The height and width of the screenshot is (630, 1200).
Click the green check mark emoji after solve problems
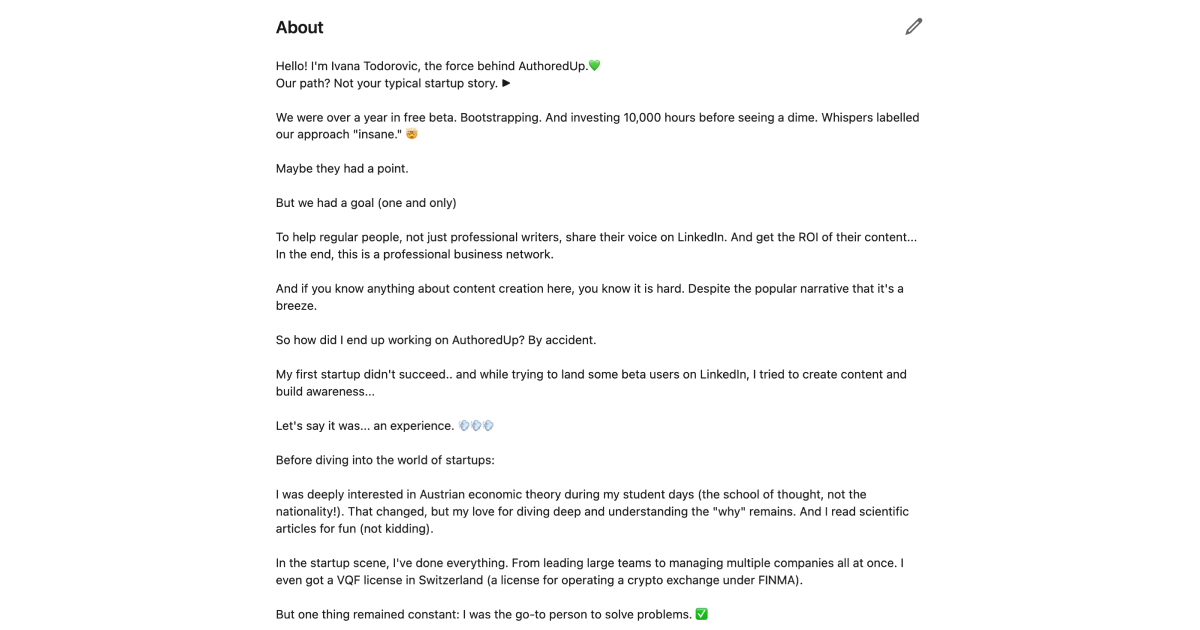[x=701, y=613]
